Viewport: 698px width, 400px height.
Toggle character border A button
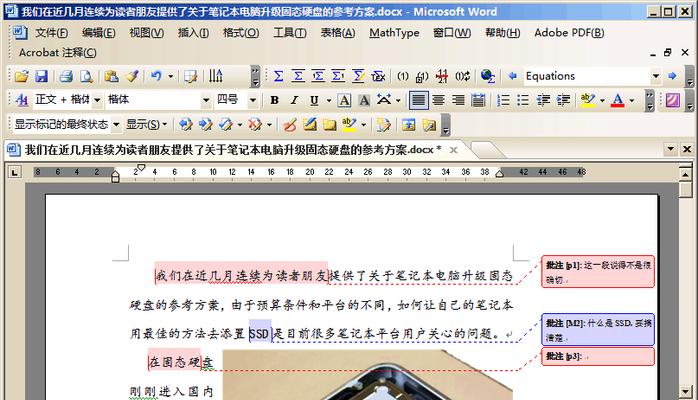[344, 100]
